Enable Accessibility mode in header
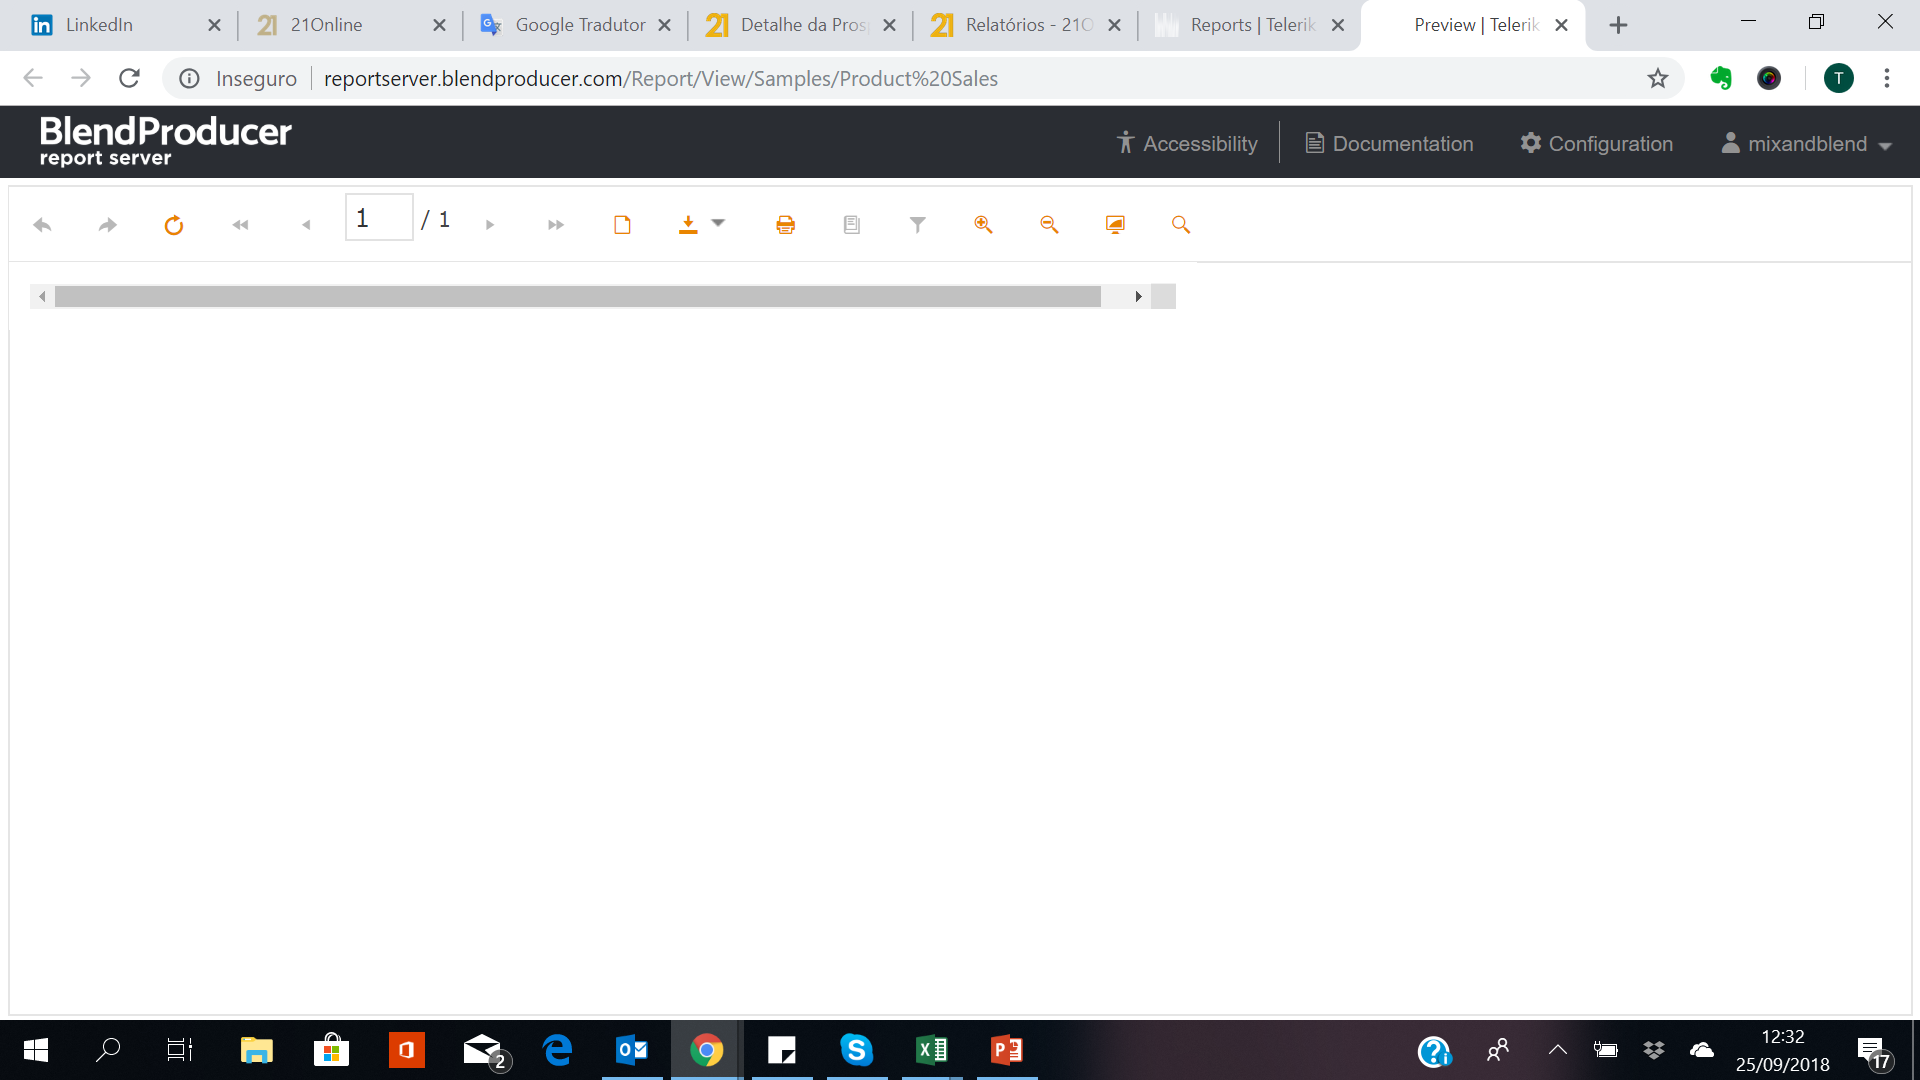 click(1187, 144)
